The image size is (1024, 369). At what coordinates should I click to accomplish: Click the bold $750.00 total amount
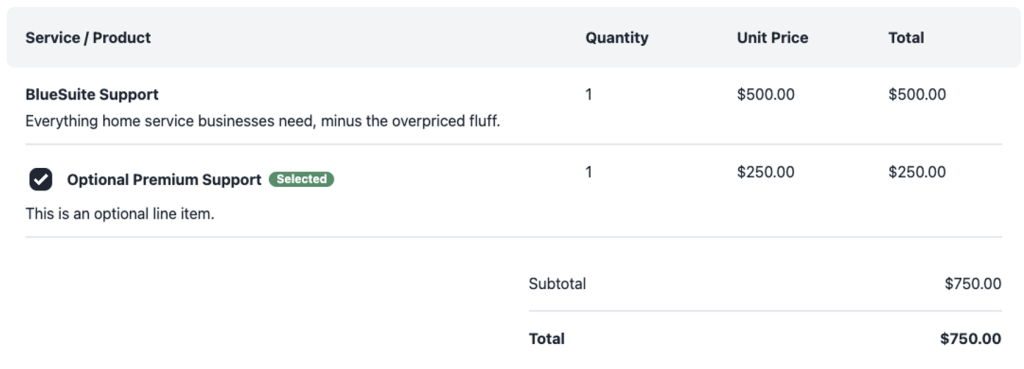(x=970, y=338)
